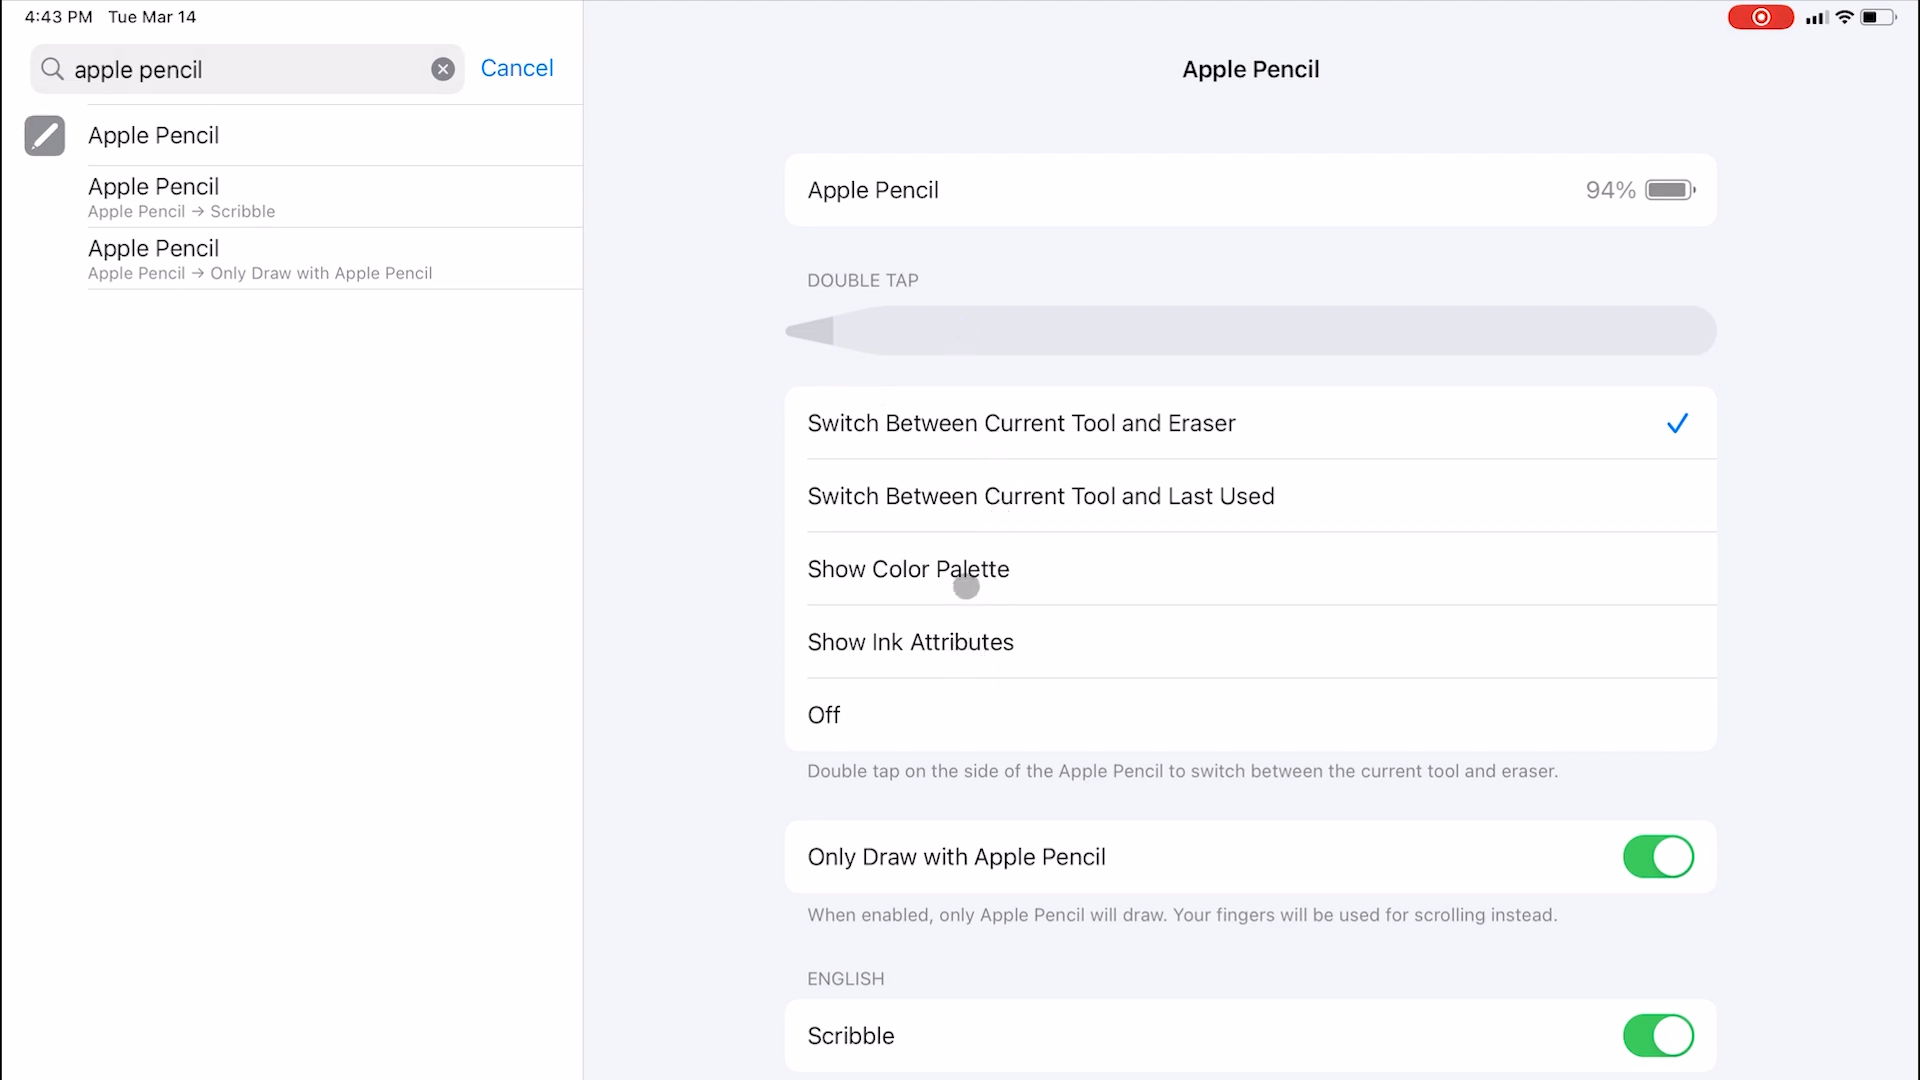This screenshot has width=1920, height=1080.
Task: Click the magnifying glass search icon
Action: (x=52, y=69)
